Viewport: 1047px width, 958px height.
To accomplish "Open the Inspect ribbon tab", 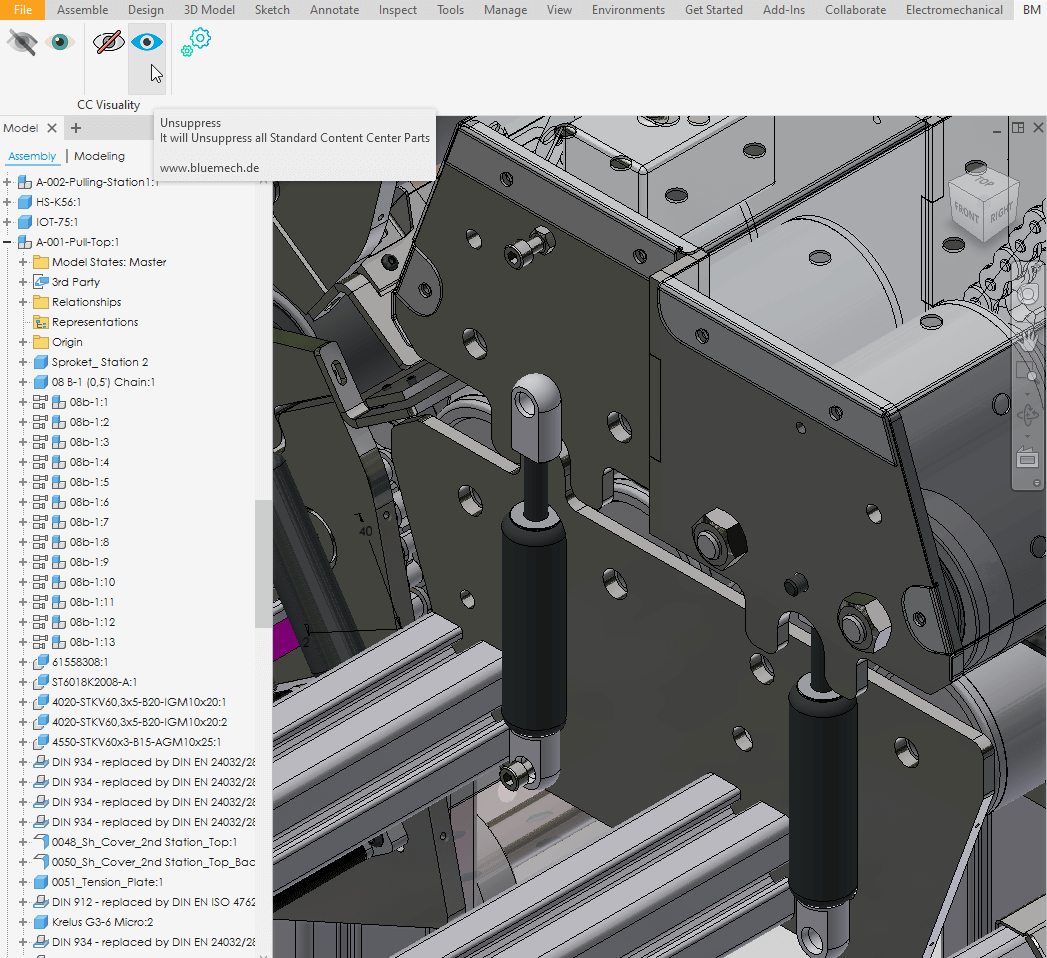I will 398,10.
